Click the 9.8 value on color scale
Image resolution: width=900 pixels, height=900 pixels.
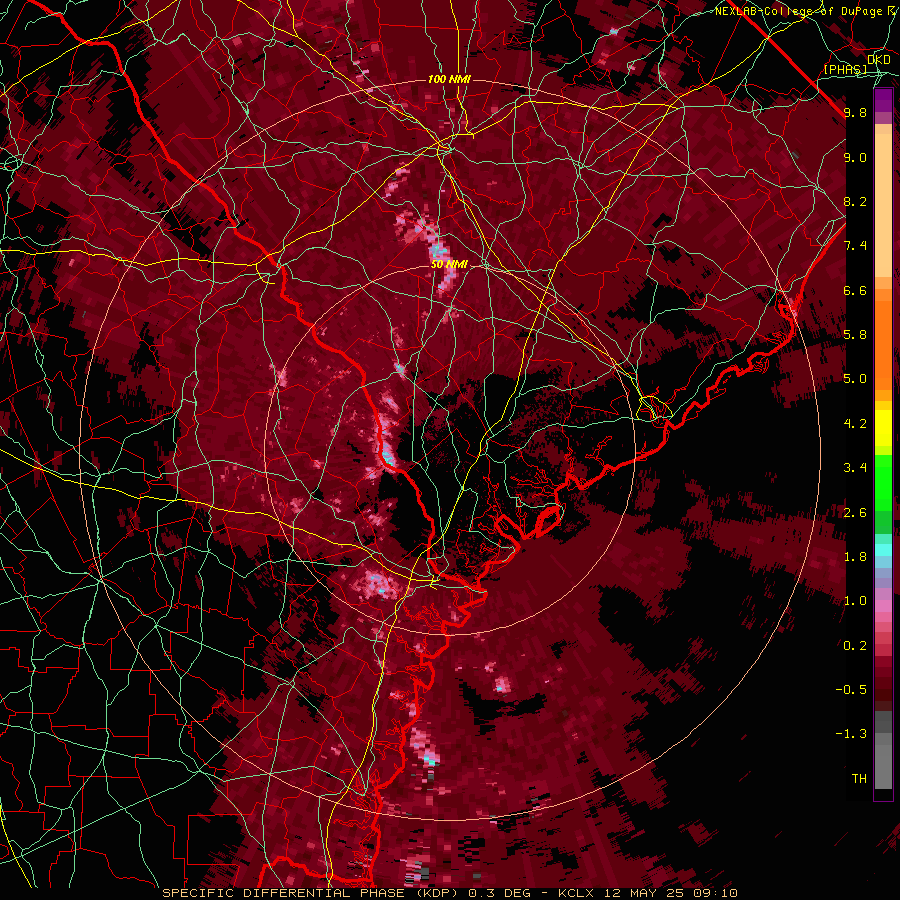pyautogui.click(x=855, y=112)
